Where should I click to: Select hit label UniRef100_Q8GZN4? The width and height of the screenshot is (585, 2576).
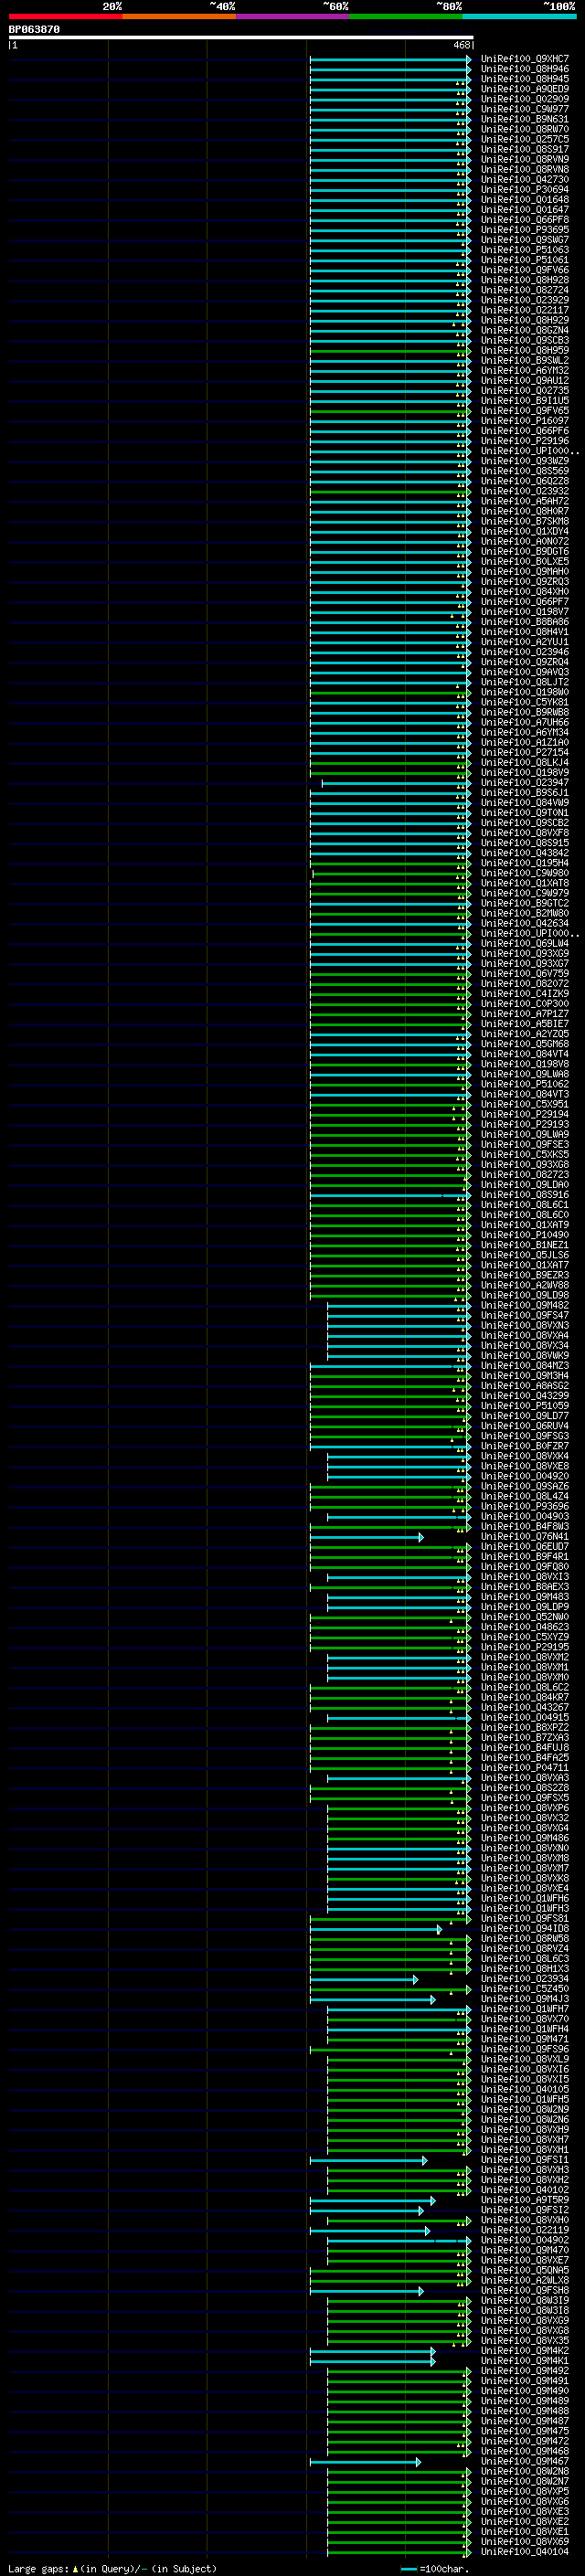[524, 330]
